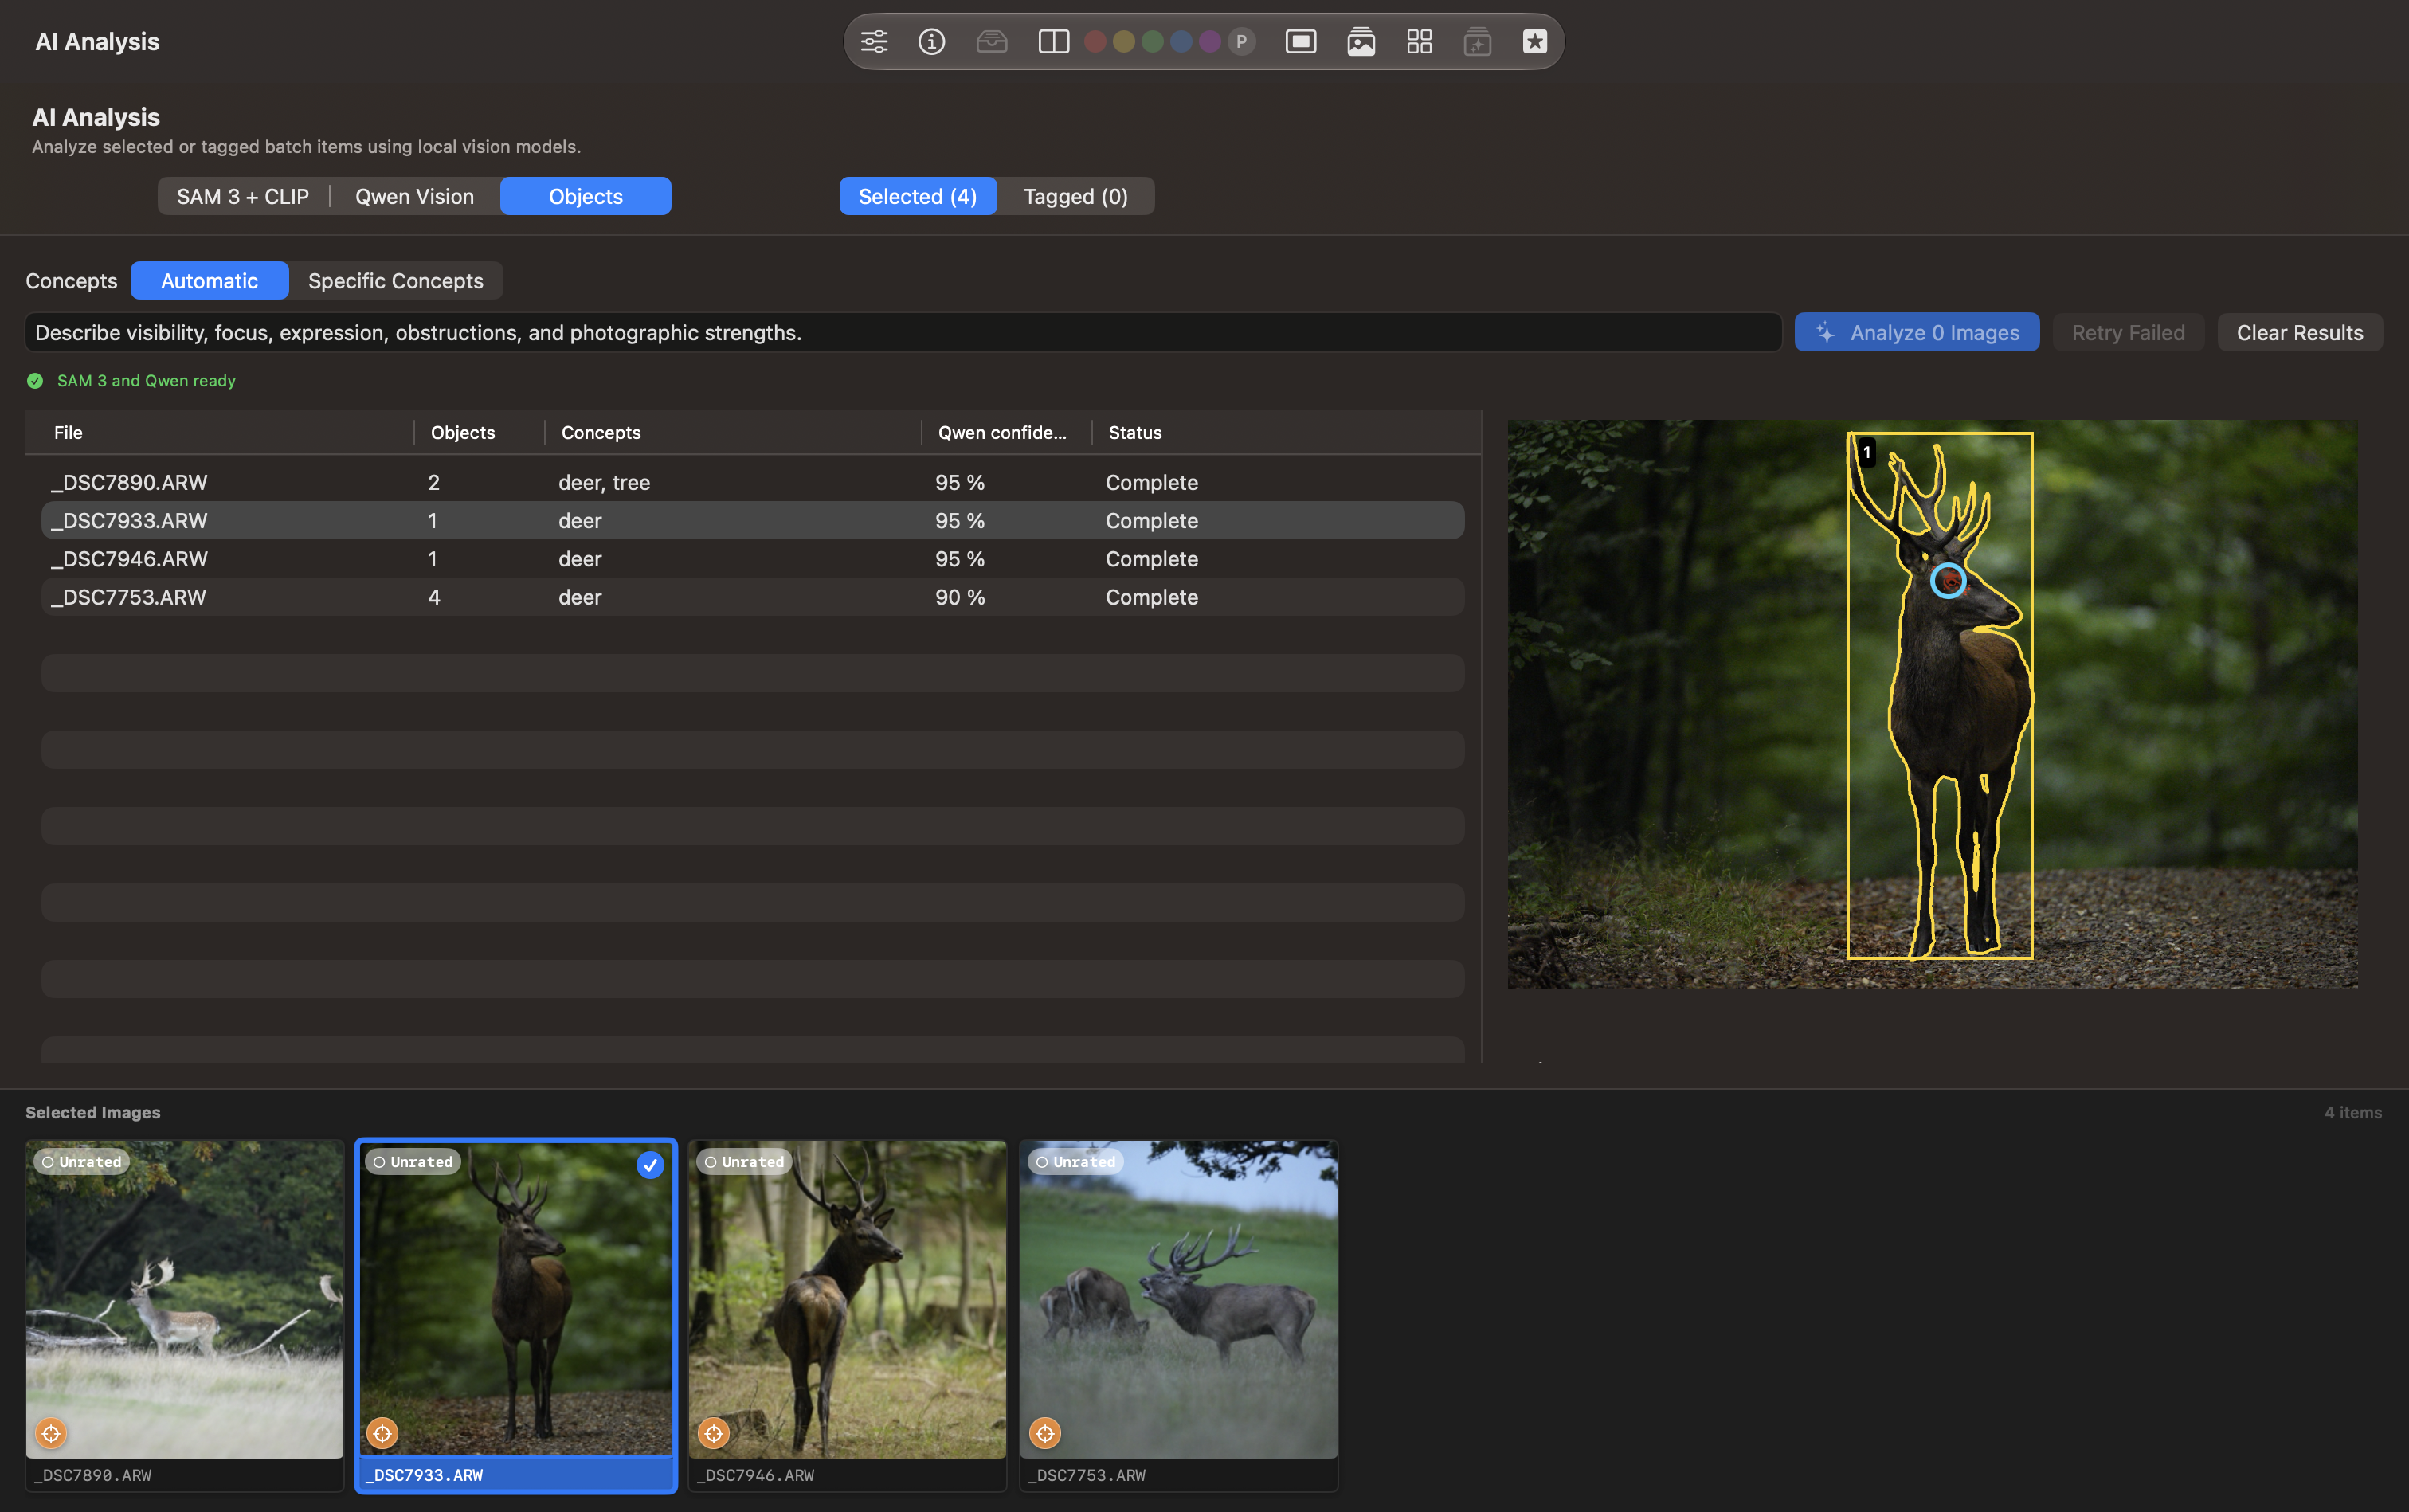Select the _DSC7753.ARW table row
Screen dimensions: 2409x1512
pyautogui.click(x=753, y=597)
